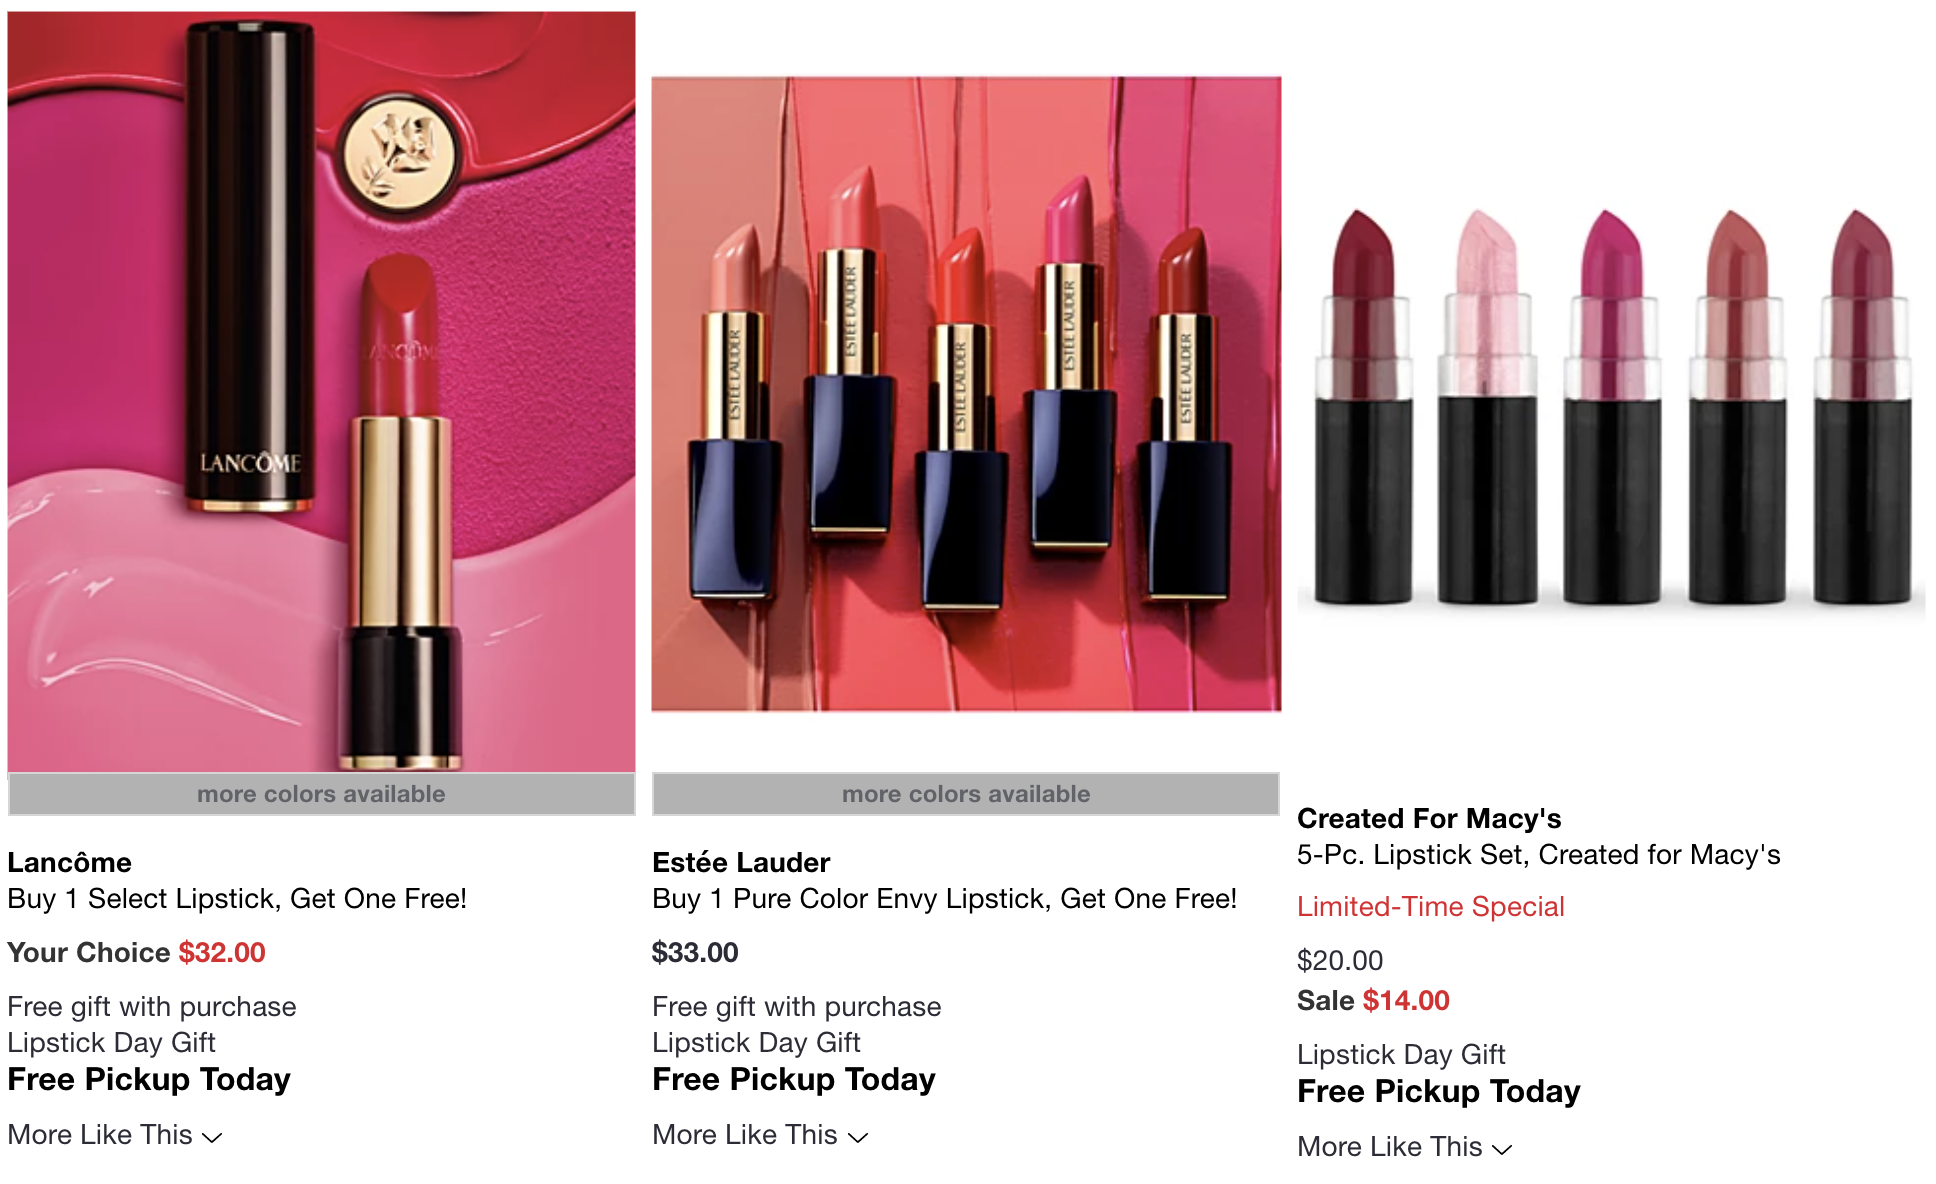The width and height of the screenshot is (1936, 1184).
Task: Expand More Like This under Lancôme
Action: (115, 1135)
